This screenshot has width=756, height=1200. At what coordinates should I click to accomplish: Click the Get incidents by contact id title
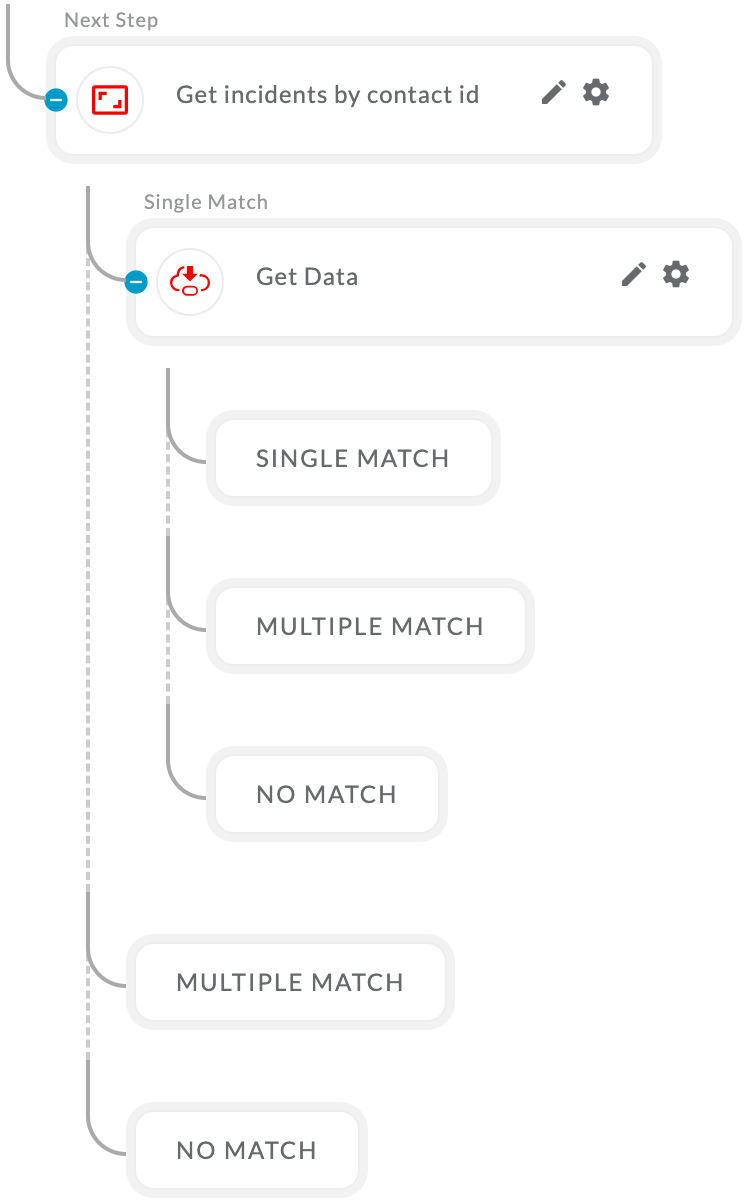pyautogui.click(x=328, y=95)
